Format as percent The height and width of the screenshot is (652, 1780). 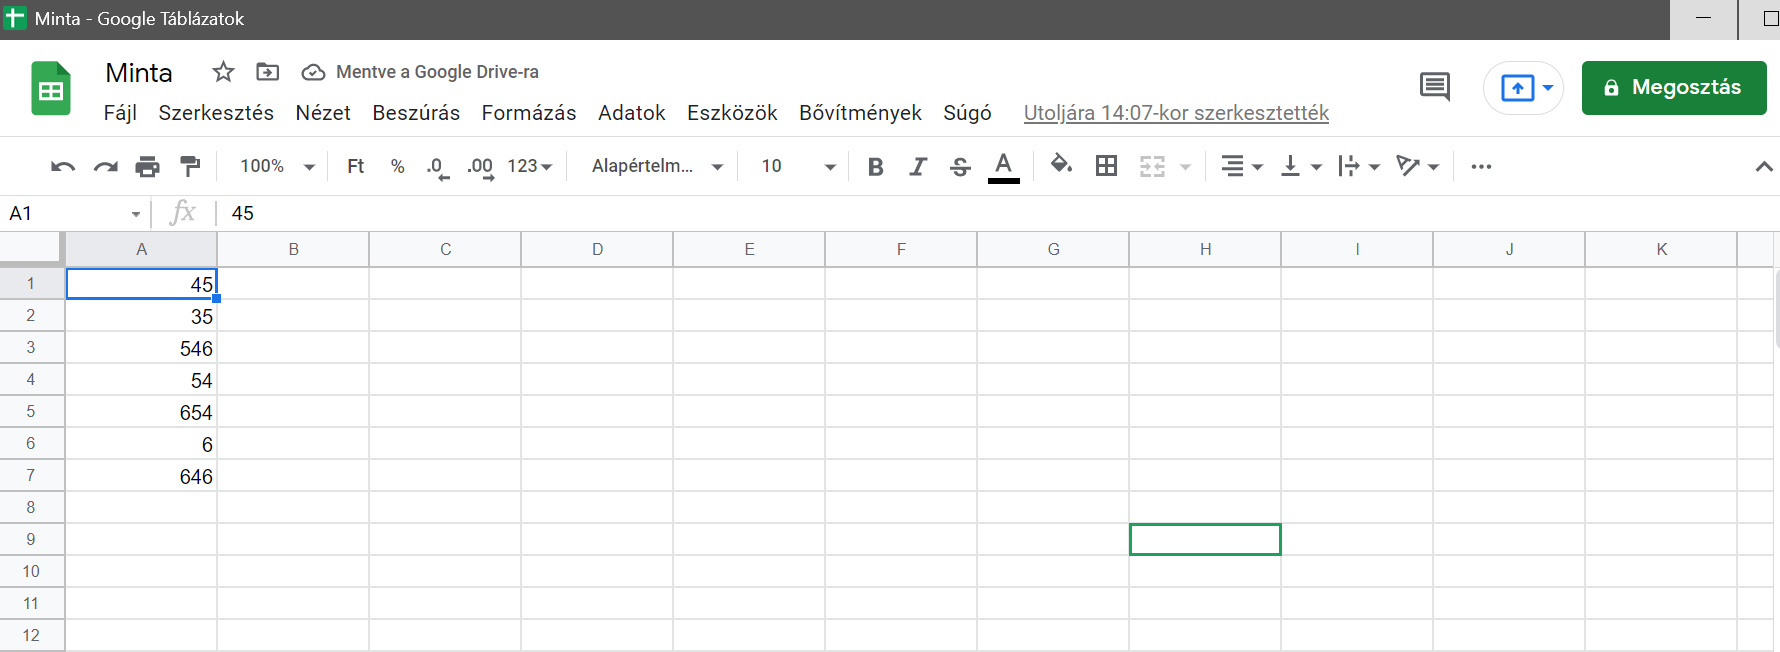[397, 166]
